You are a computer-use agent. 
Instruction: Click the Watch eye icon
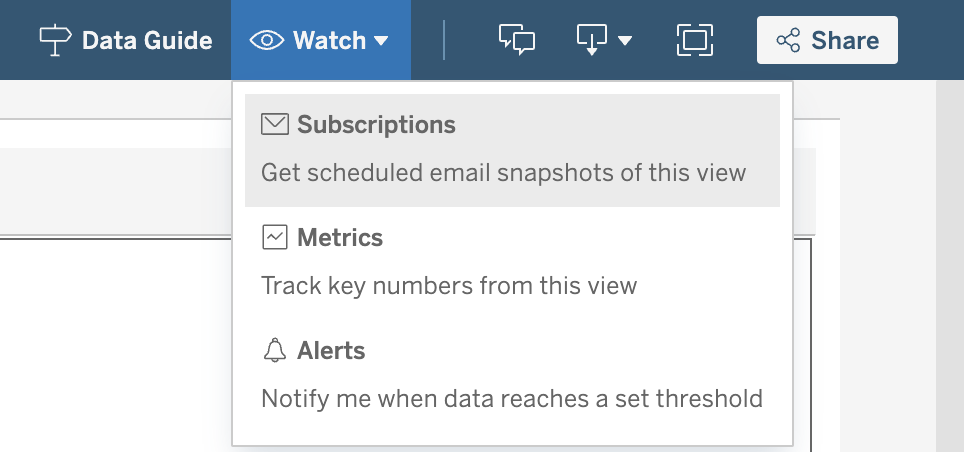(267, 41)
